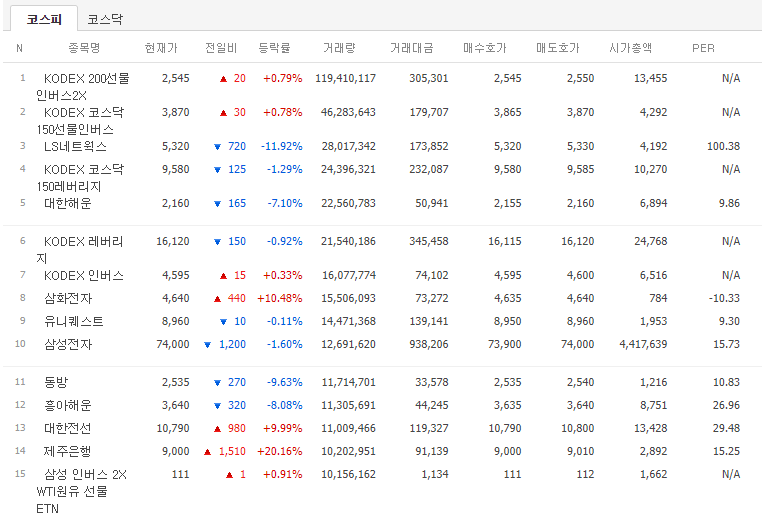The height and width of the screenshot is (523, 762).
Task: Click the -11.92% change for LS네트웍스
Action: point(281,146)
